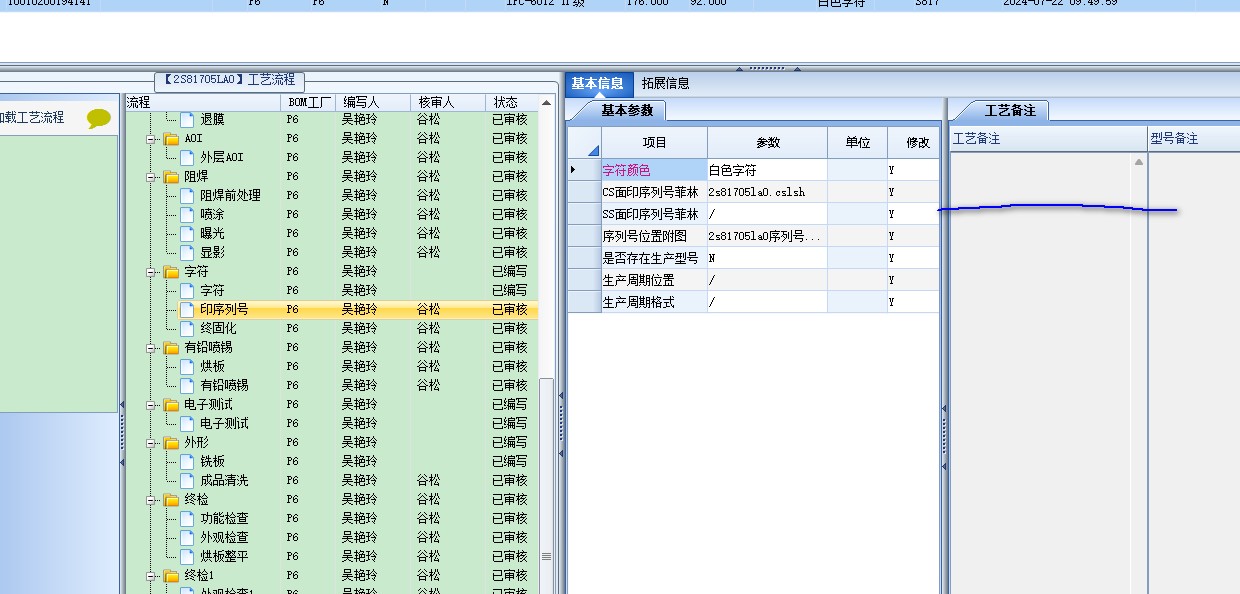This screenshot has height=594, width=1240.
Task: Click the tree scrollbar up arrow
Action: click(546, 103)
